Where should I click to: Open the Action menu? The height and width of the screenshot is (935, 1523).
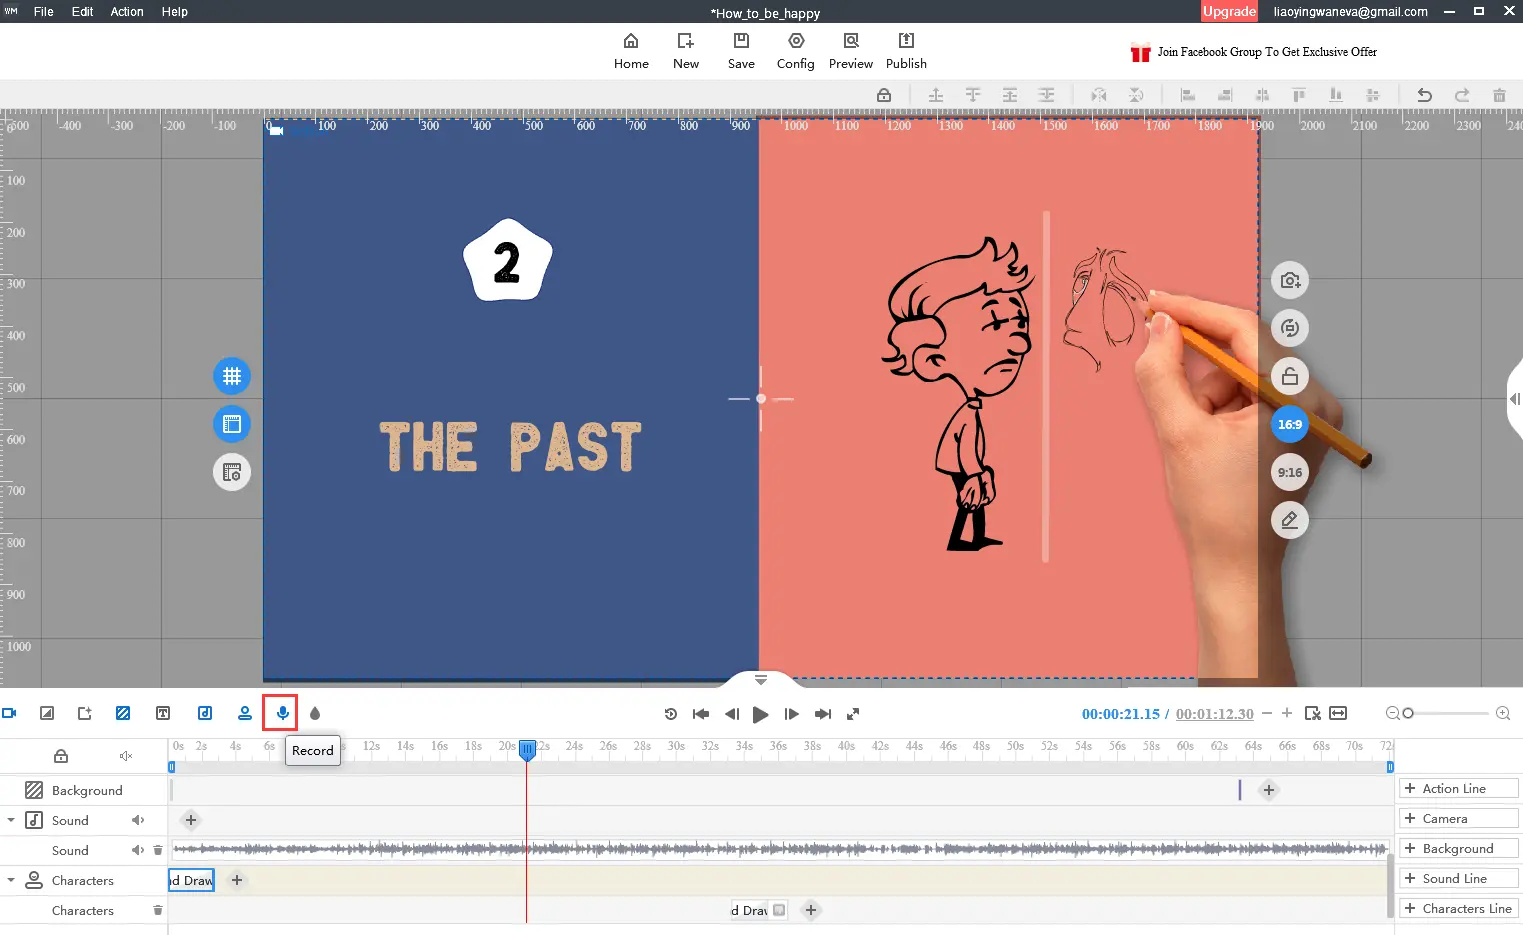pos(127,12)
